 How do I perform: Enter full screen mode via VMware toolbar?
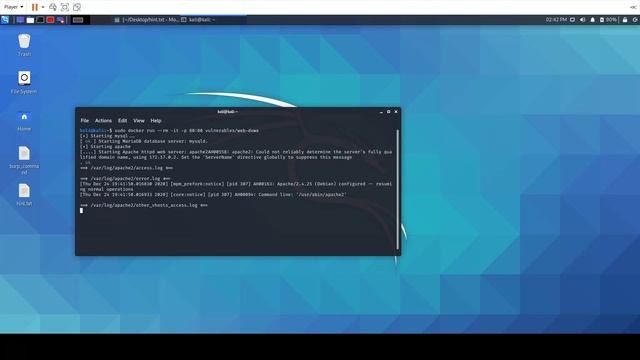[64, 7]
